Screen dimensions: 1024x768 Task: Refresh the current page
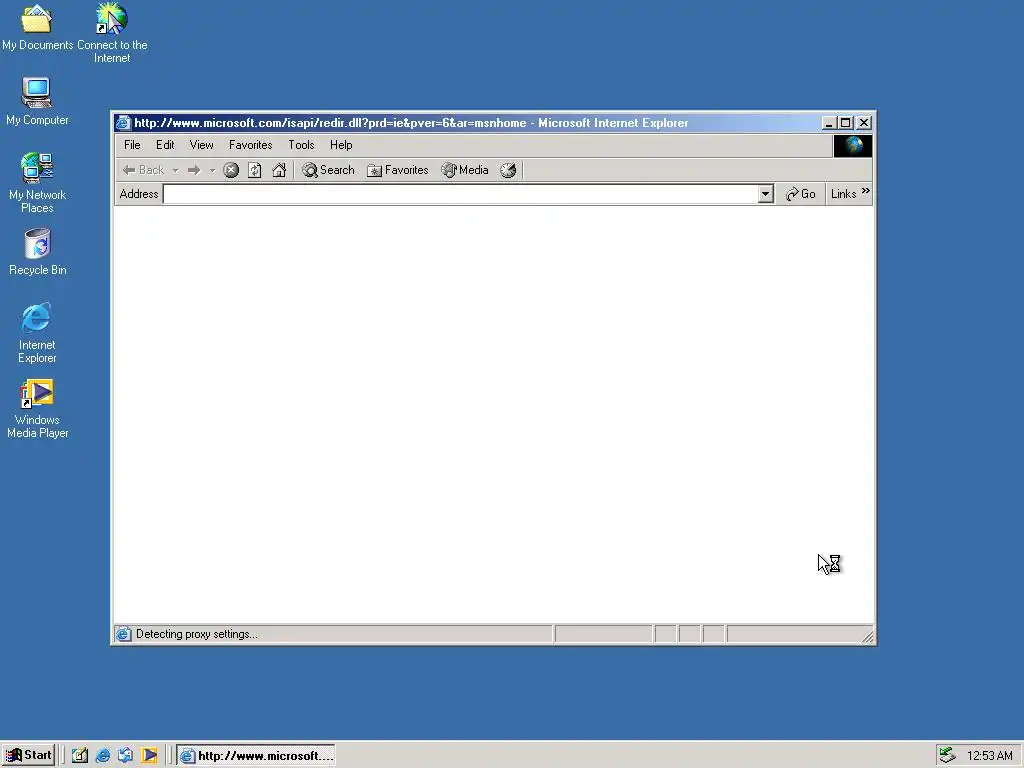click(255, 170)
